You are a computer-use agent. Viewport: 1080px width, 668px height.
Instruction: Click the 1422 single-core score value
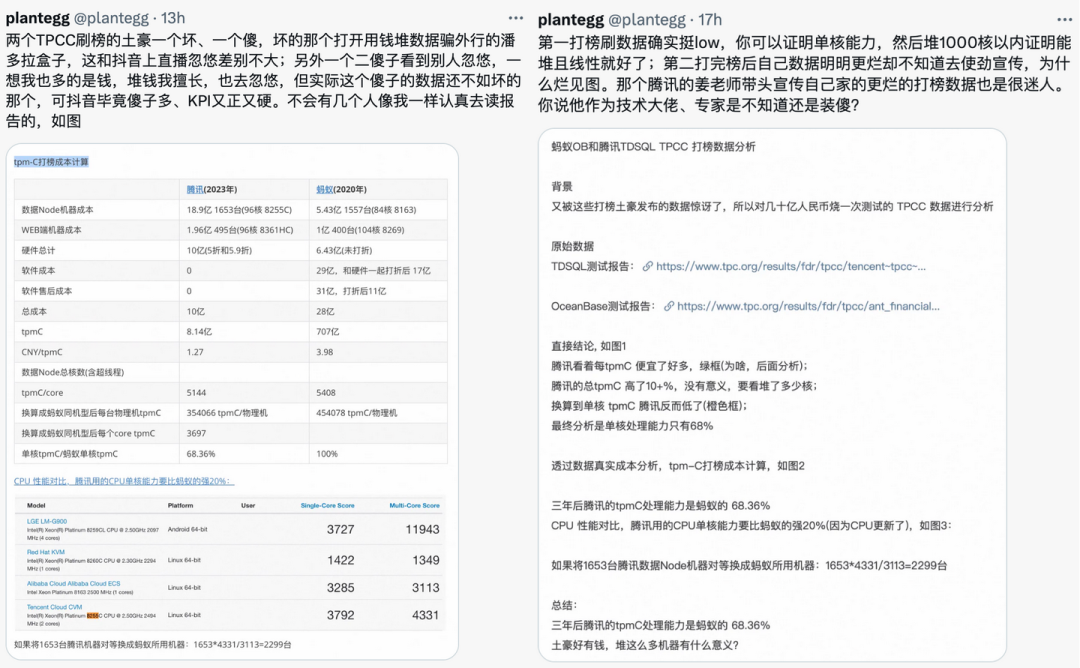click(x=340, y=561)
